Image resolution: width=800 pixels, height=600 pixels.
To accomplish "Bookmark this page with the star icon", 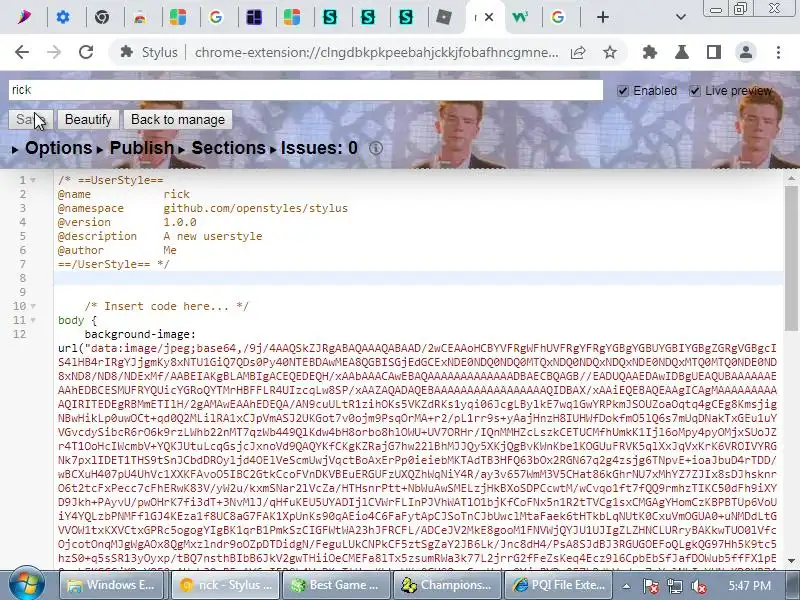I will 610,52.
